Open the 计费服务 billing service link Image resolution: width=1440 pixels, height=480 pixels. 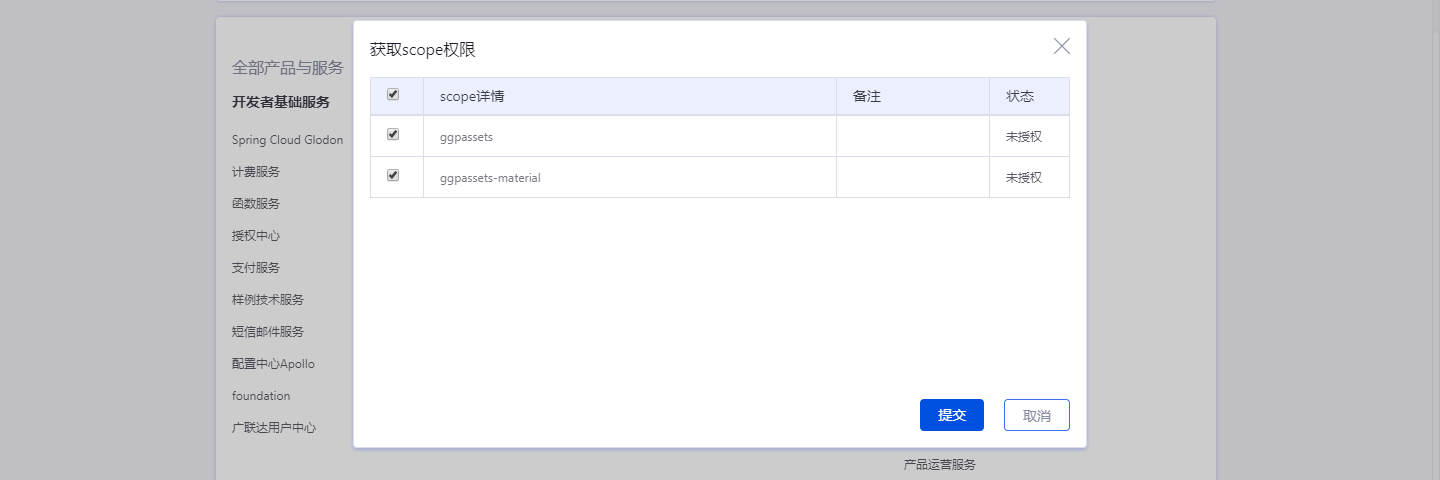256,172
